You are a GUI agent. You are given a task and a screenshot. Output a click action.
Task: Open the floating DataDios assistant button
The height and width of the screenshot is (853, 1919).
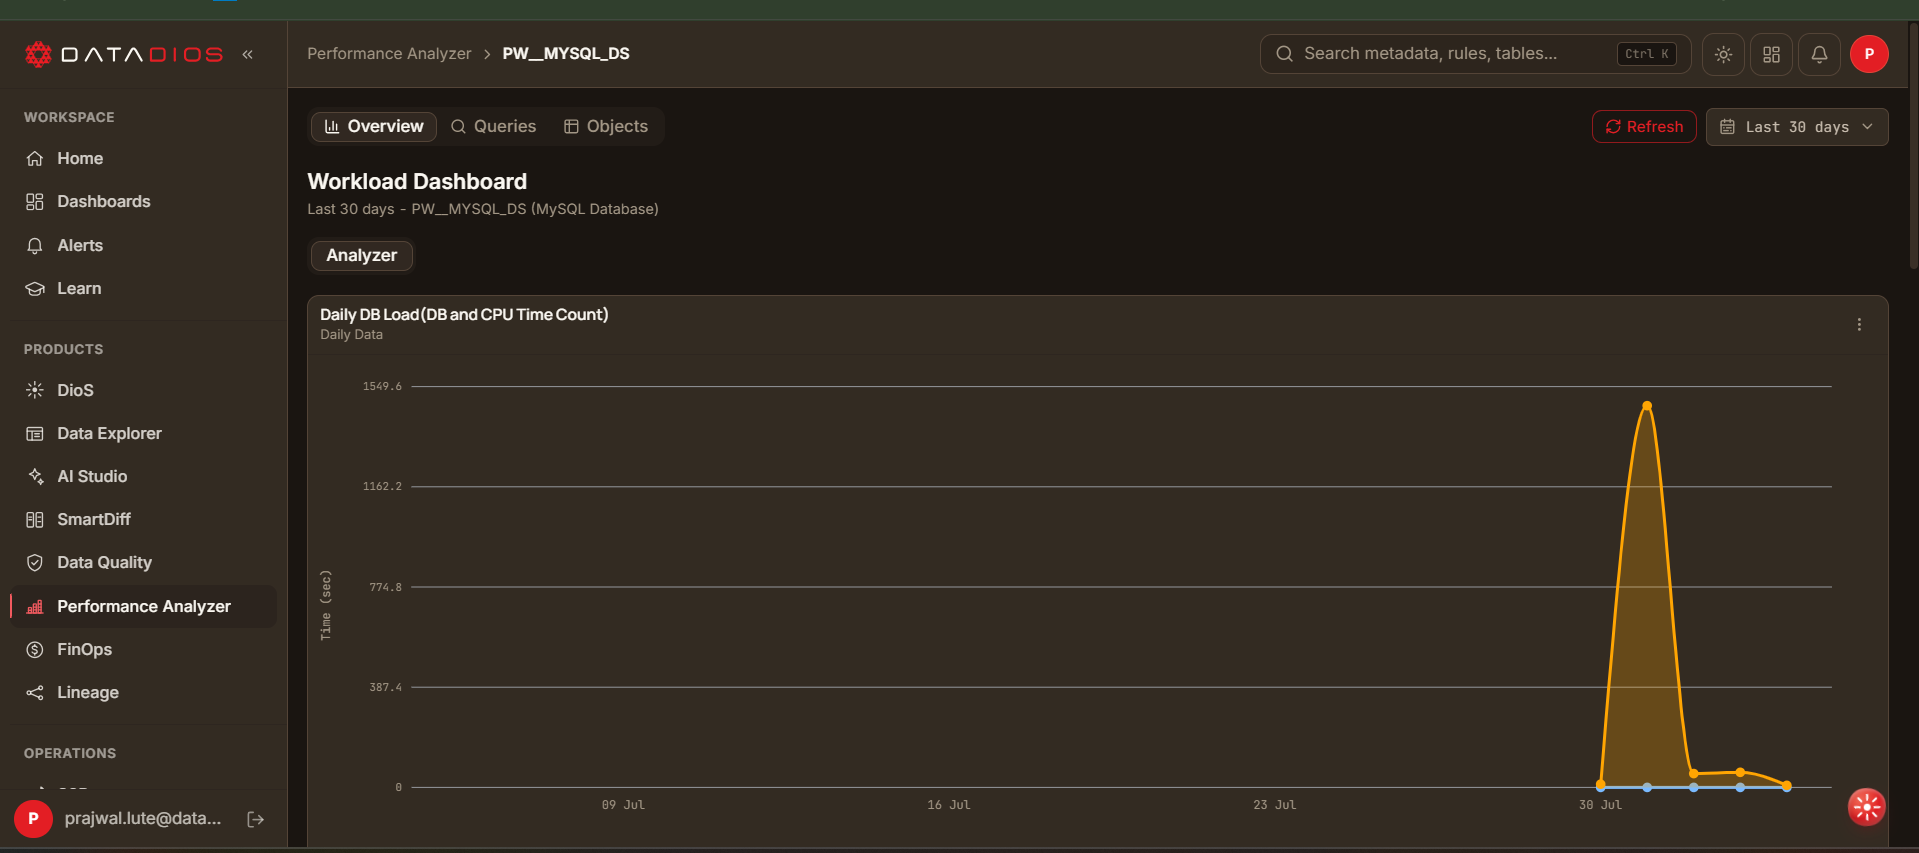(x=1866, y=807)
